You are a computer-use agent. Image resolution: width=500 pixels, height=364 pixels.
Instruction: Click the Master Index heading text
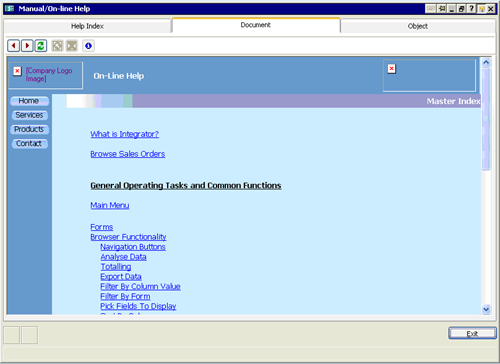click(453, 101)
